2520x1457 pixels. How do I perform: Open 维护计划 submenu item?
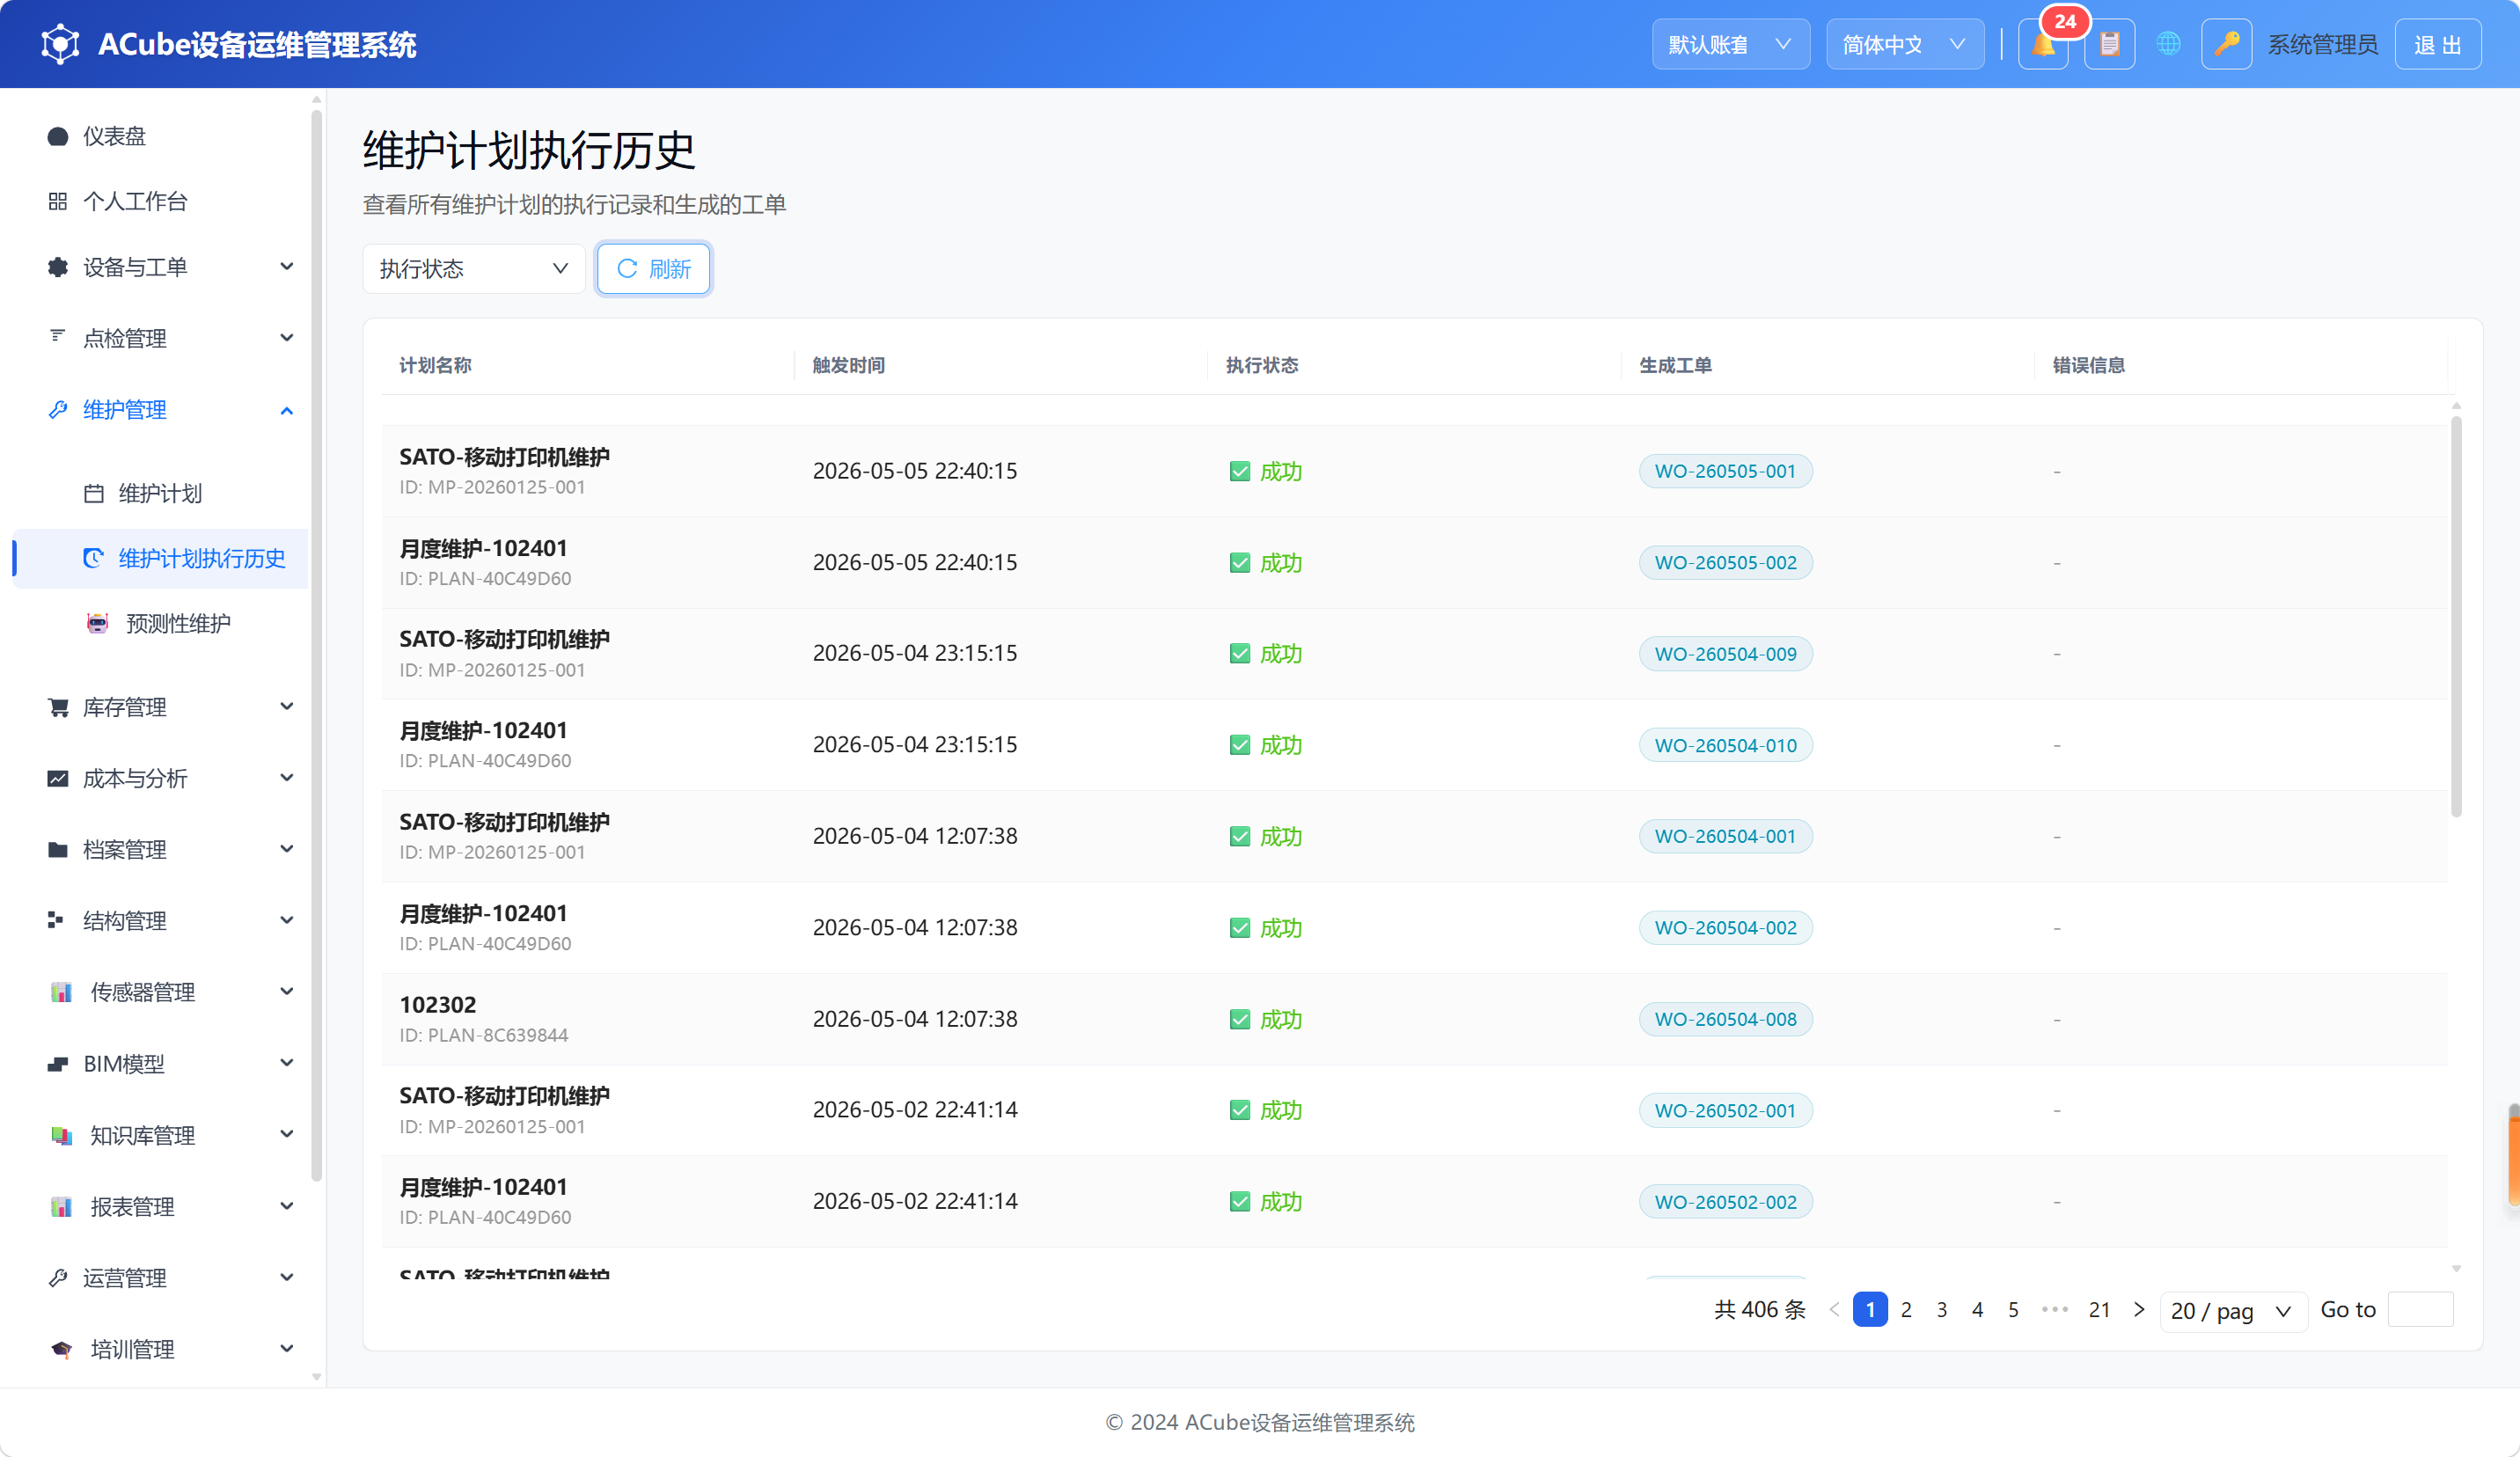click(160, 493)
